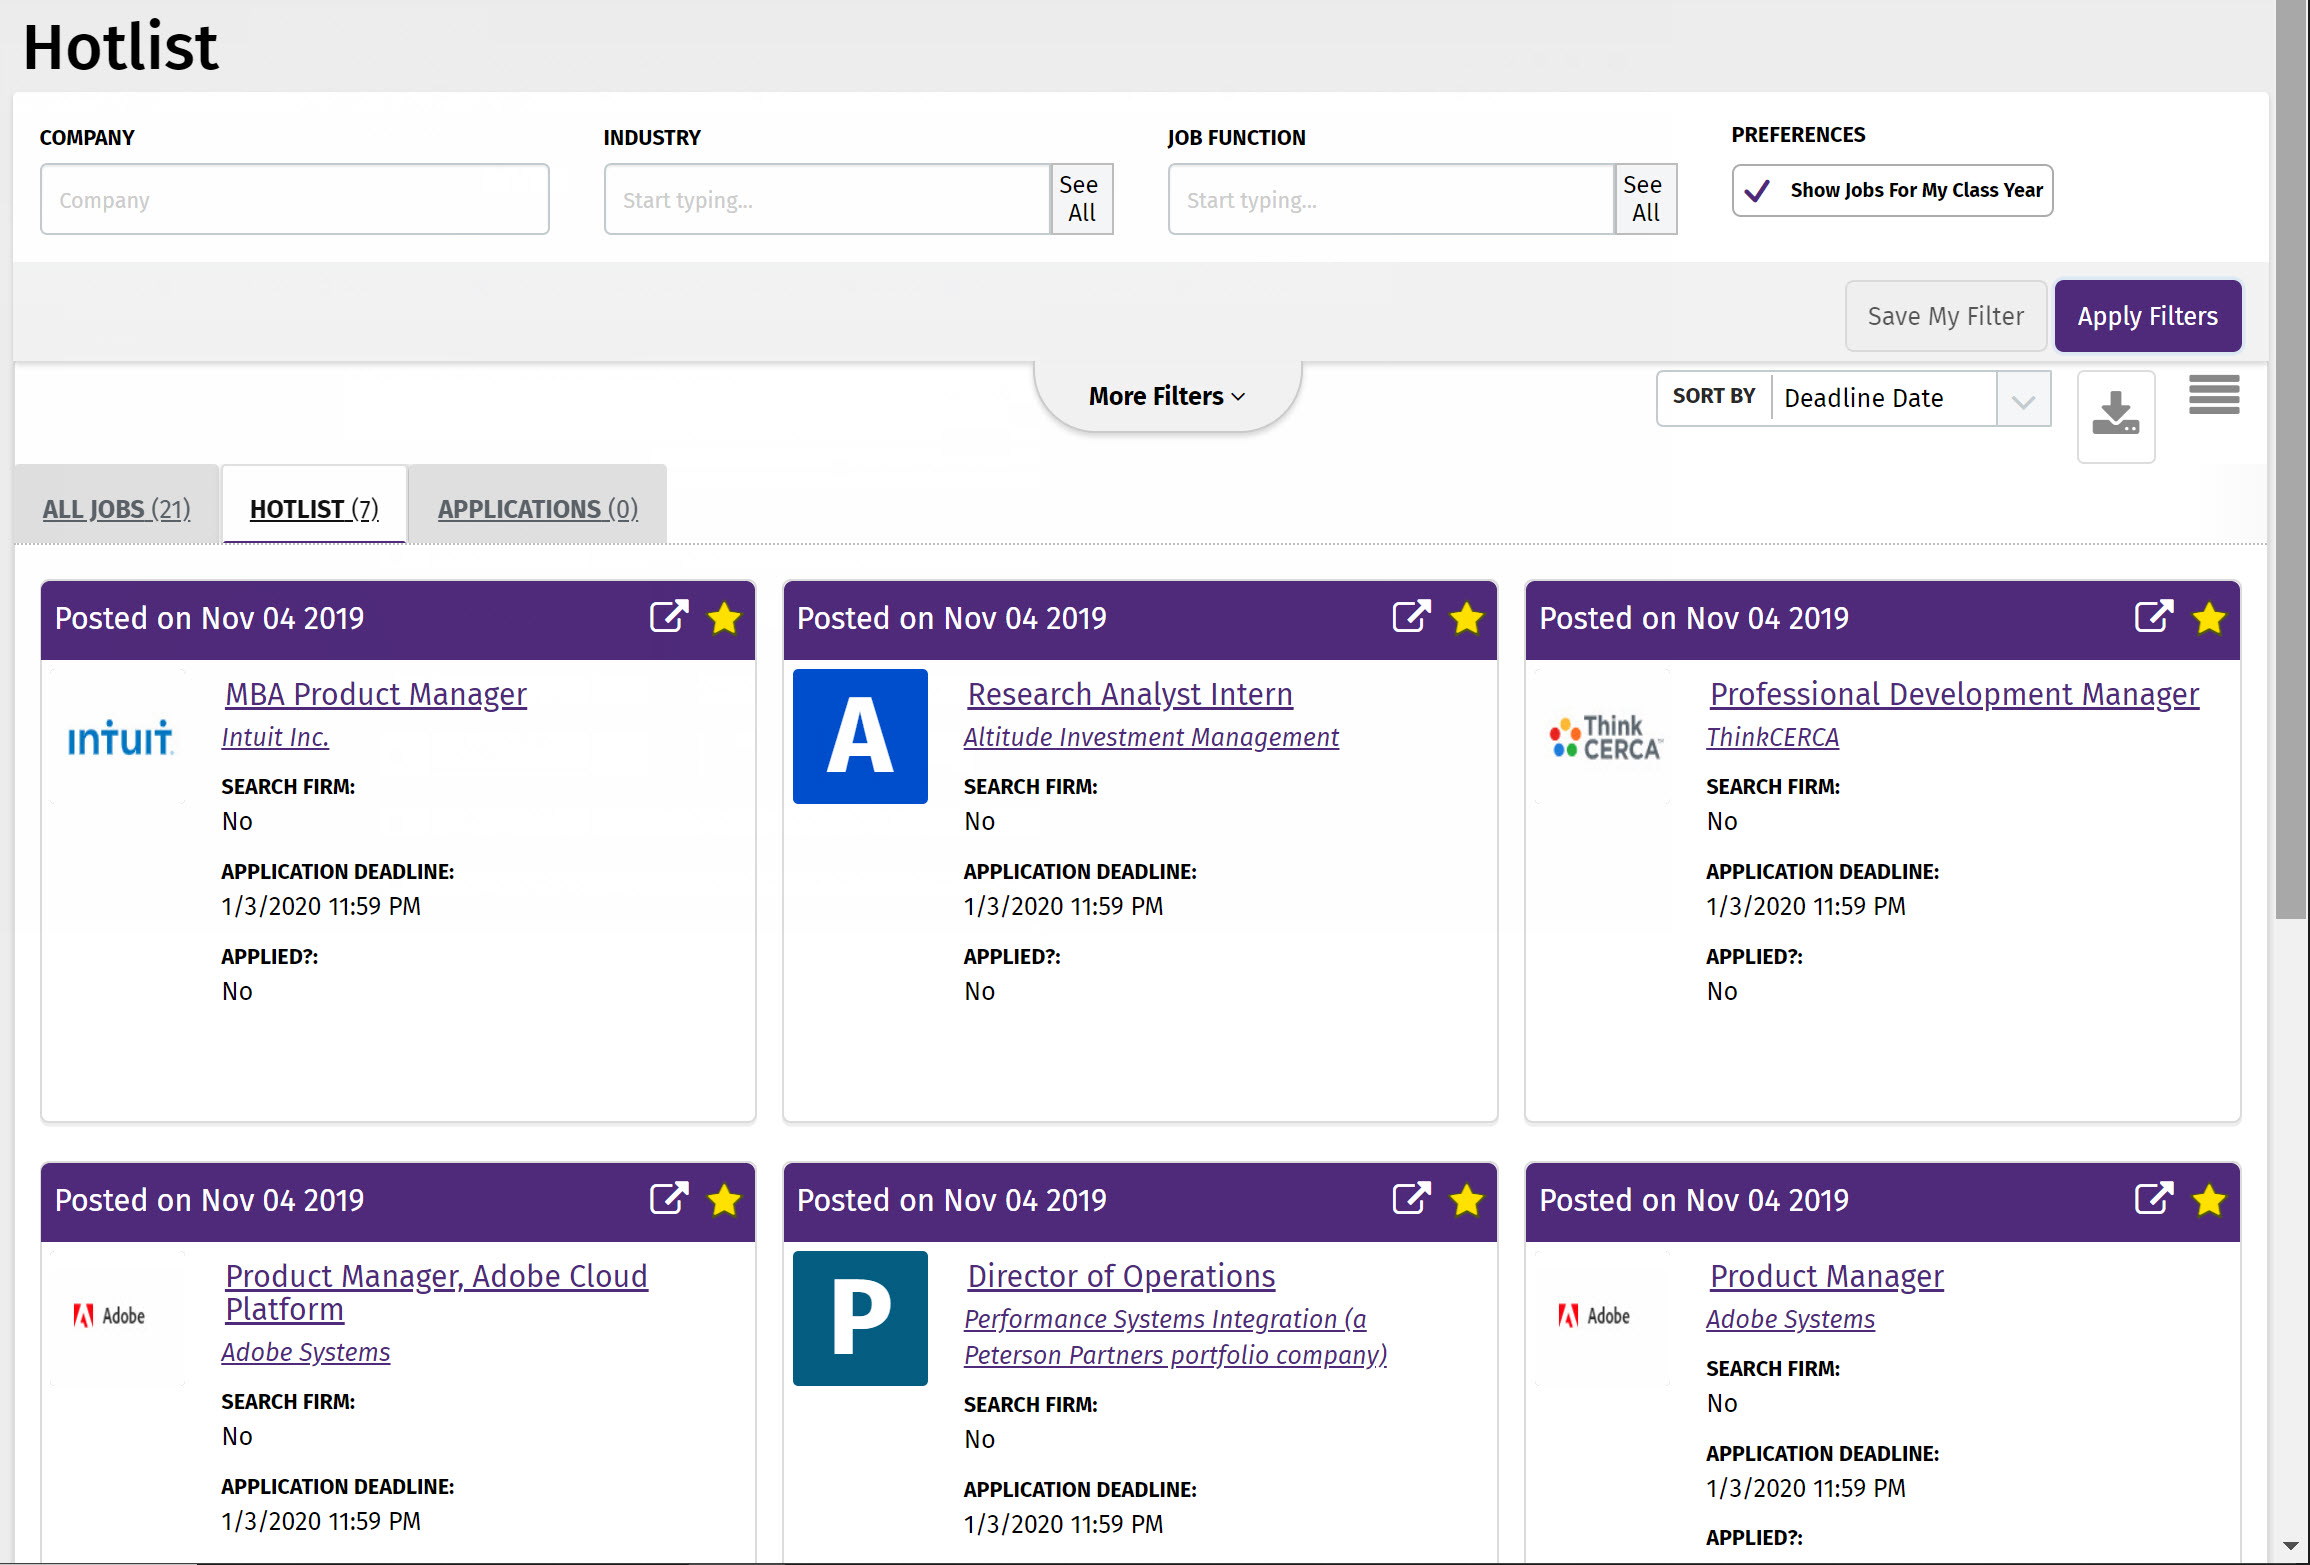Viewport: 2310px width, 1565px height.
Task: Focus the Company input field
Action: pos(295,199)
